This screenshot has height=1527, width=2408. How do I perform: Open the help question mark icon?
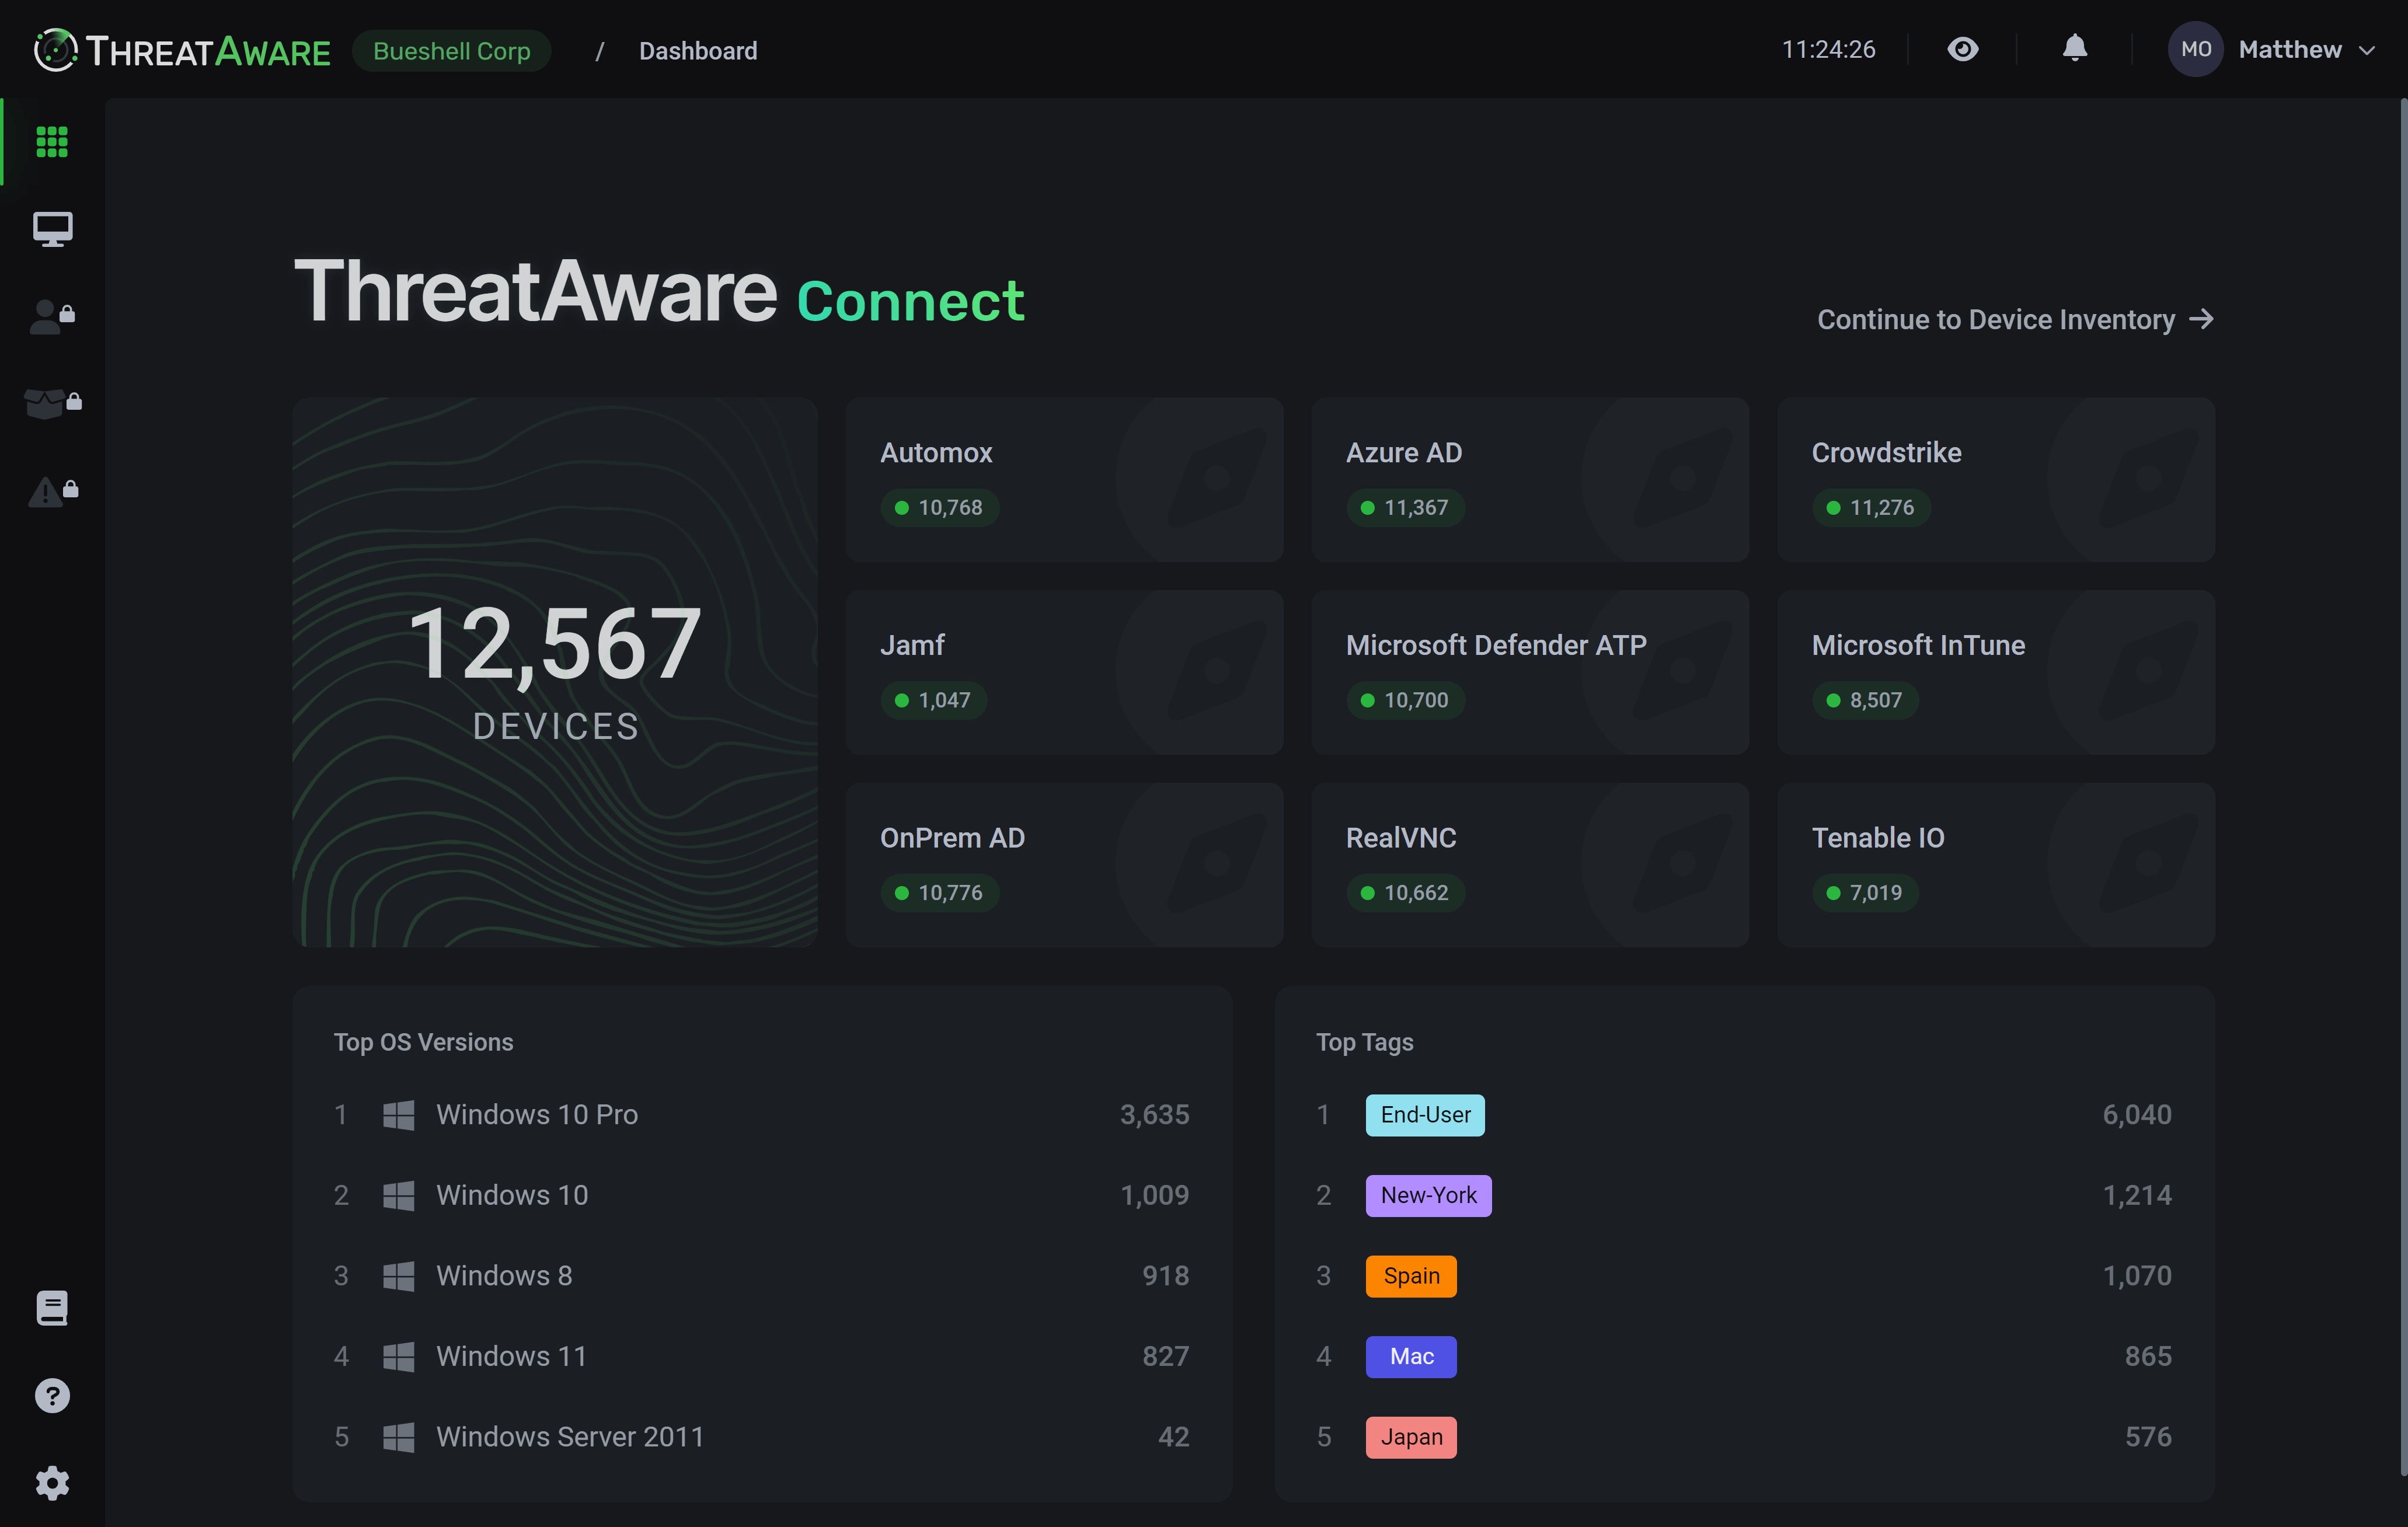[52, 1395]
